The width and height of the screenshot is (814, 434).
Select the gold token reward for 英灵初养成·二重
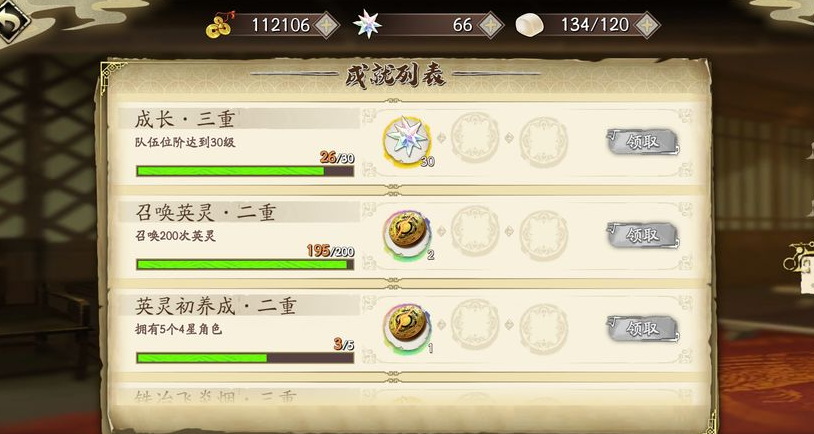click(x=408, y=327)
